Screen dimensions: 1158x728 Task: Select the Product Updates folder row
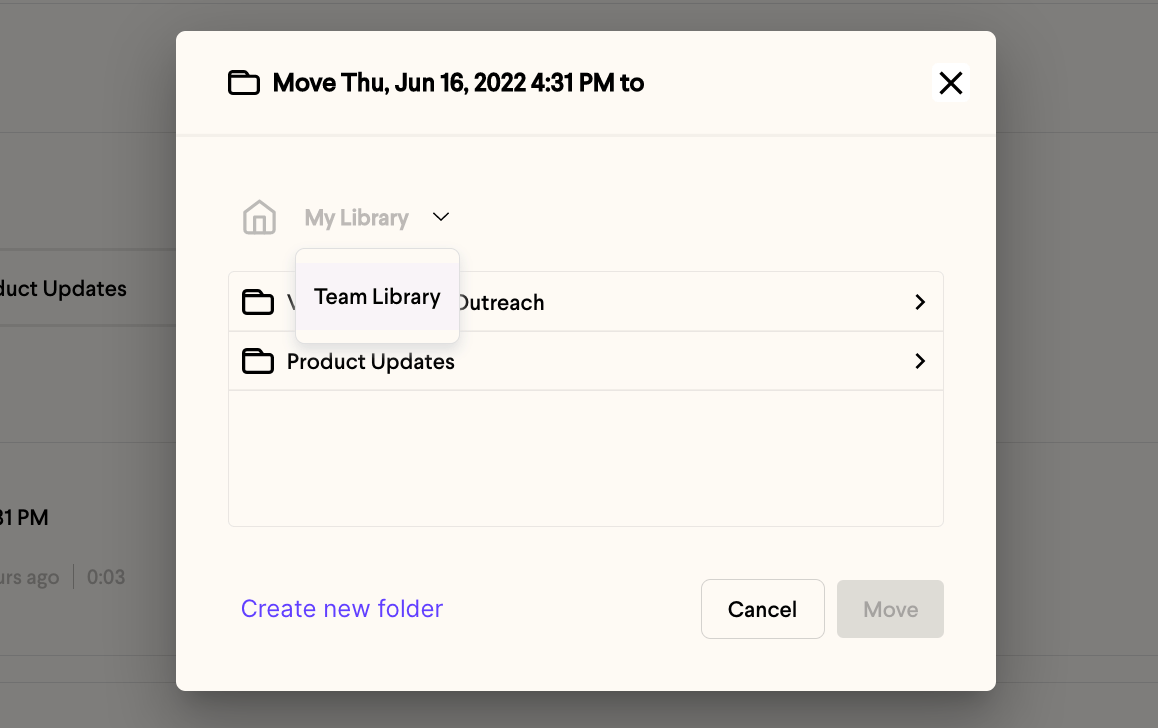[x=586, y=361]
